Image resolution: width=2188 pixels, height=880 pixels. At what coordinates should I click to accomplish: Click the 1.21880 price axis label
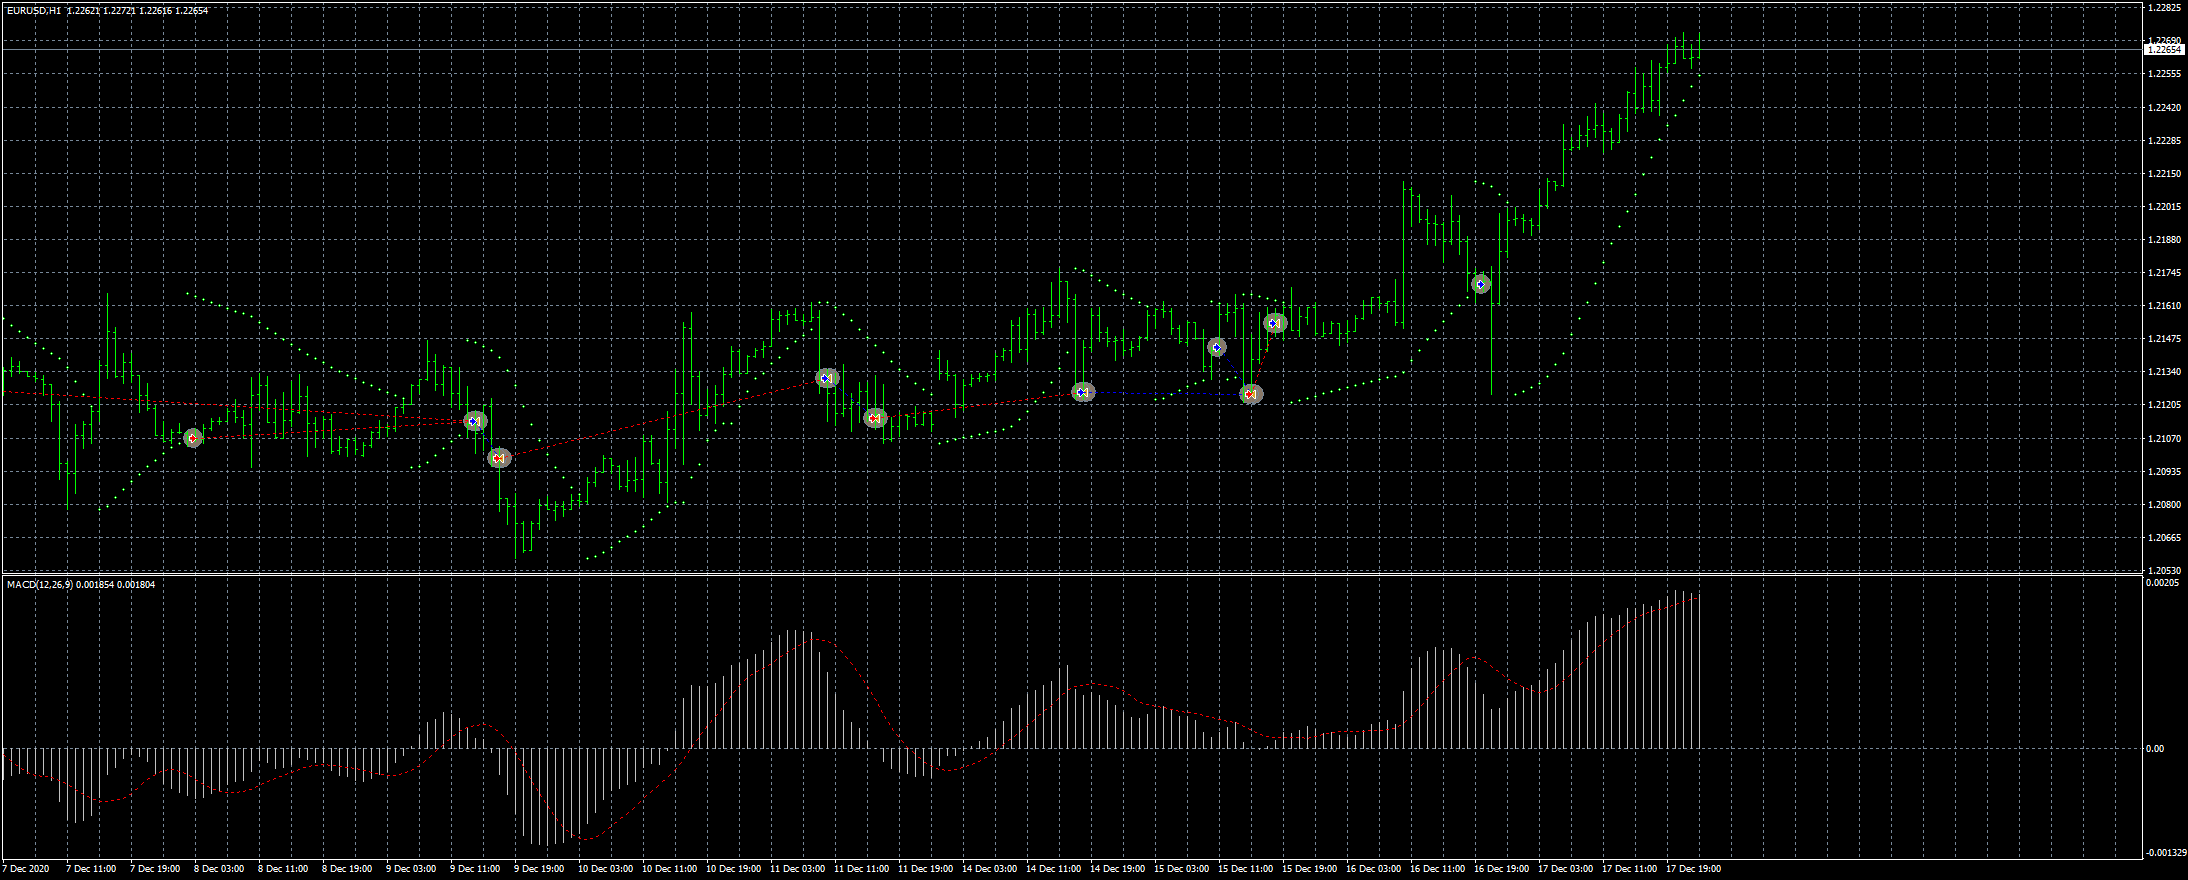click(x=2165, y=240)
